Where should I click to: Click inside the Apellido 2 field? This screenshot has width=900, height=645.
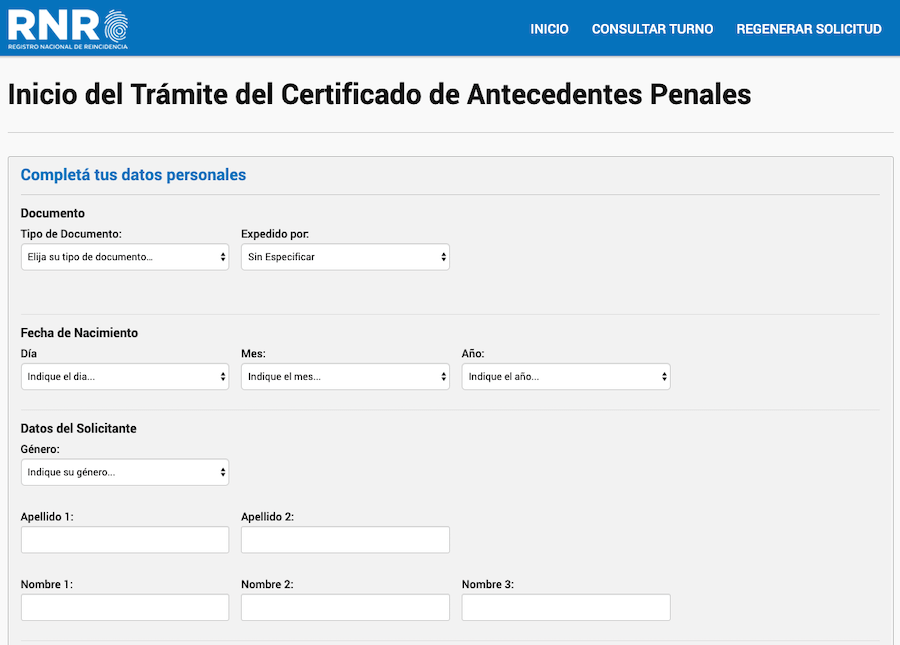tap(344, 539)
